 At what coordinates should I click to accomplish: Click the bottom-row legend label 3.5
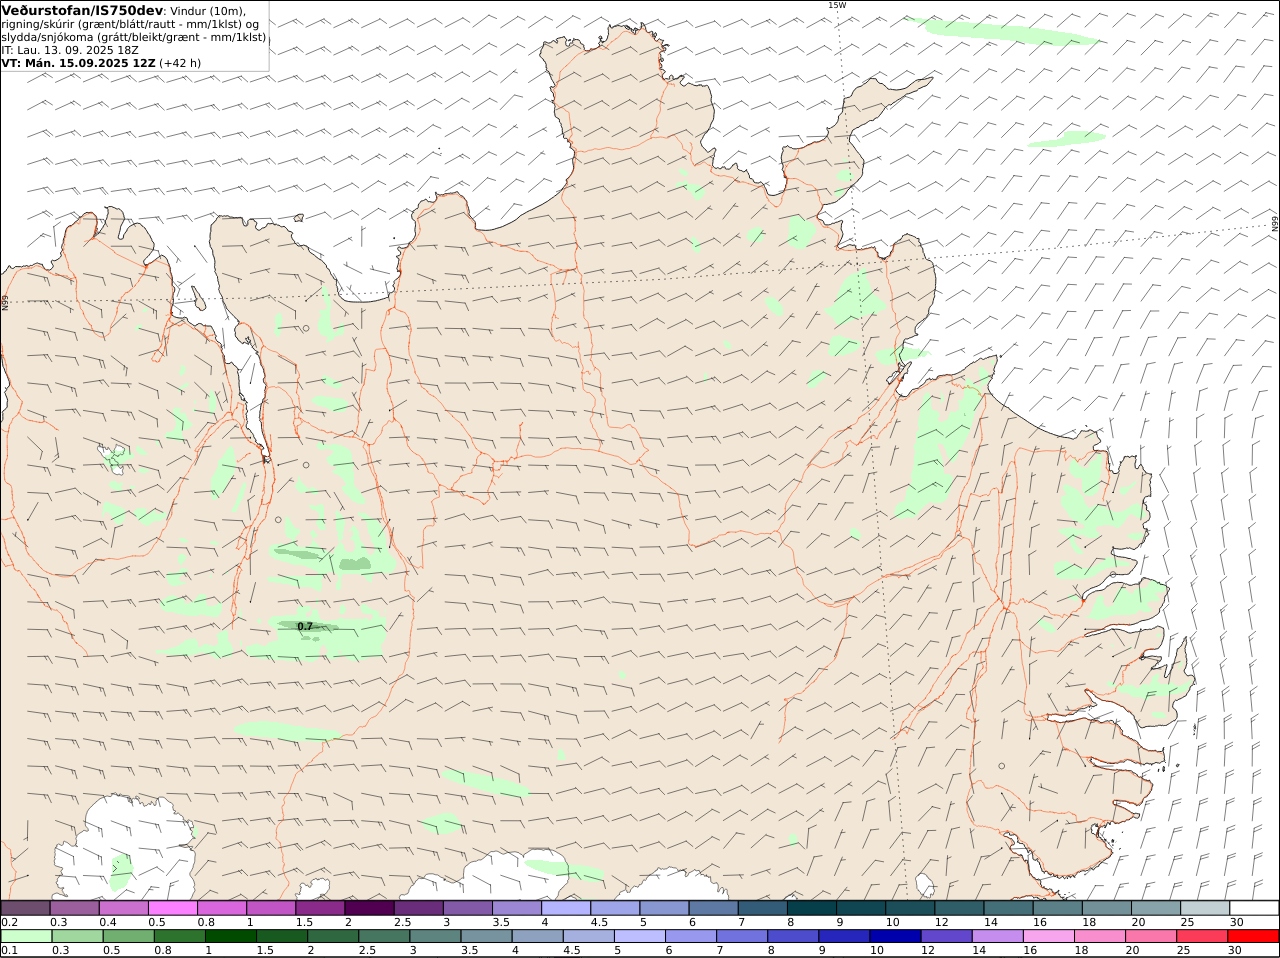(x=469, y=951)
